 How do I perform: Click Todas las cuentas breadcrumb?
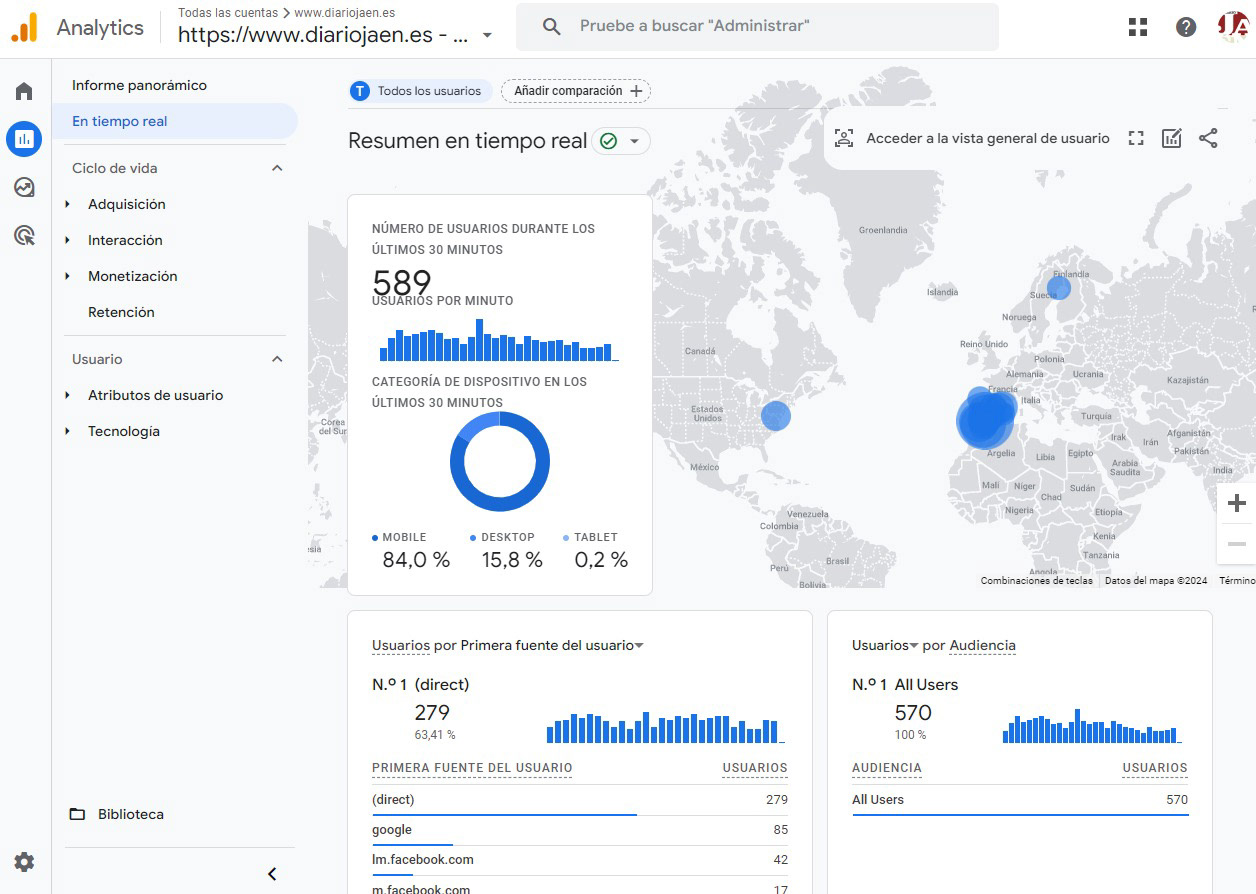tap(229, 13)
